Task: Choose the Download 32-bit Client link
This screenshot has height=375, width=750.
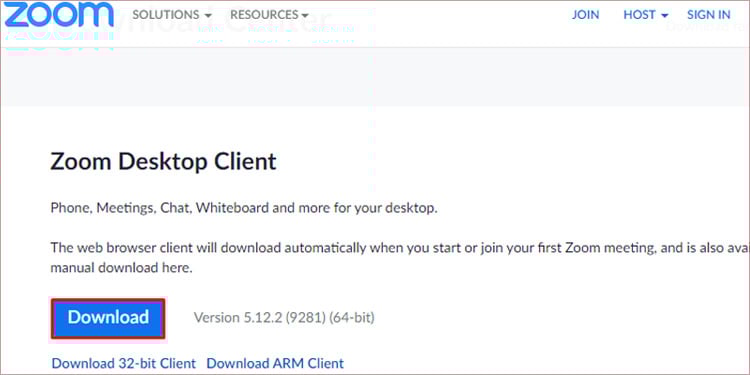Action: point(123,363)
